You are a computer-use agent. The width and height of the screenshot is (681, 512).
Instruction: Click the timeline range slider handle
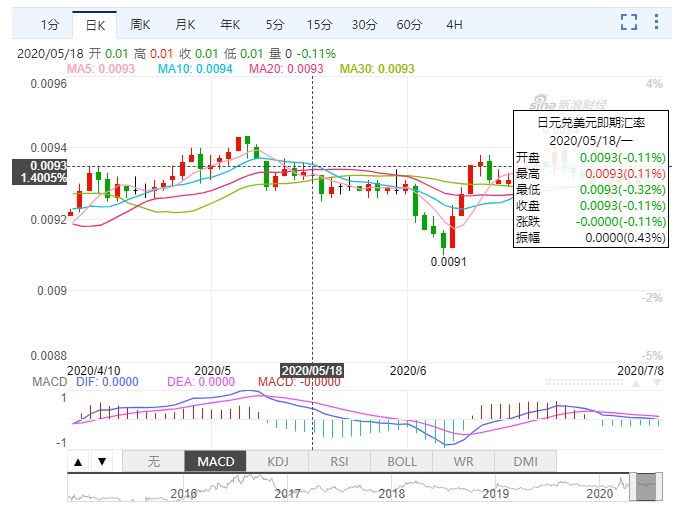click(646, 487)
